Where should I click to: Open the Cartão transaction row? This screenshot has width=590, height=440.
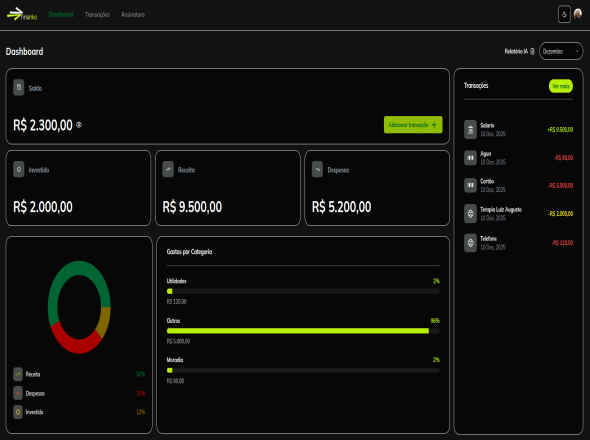(x=519, y=185)
